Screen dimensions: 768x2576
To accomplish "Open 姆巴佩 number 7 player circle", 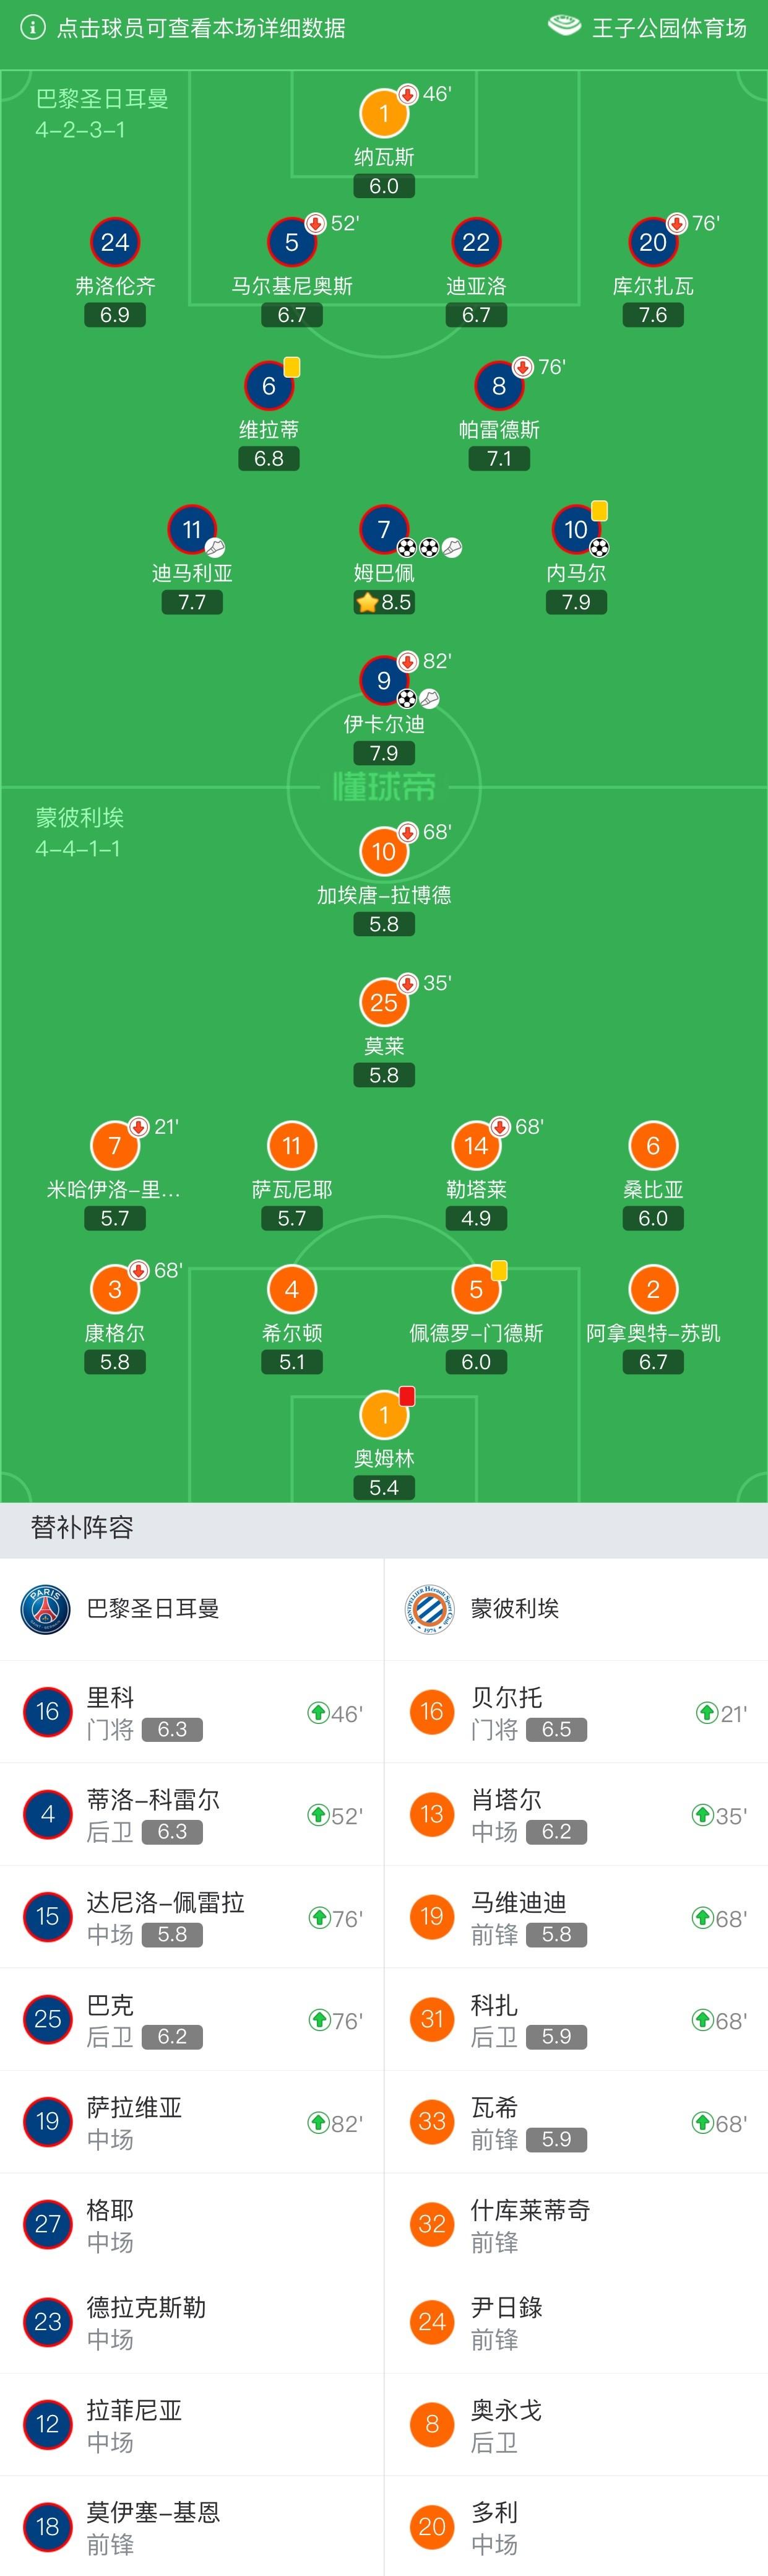I will pos(384,529).
